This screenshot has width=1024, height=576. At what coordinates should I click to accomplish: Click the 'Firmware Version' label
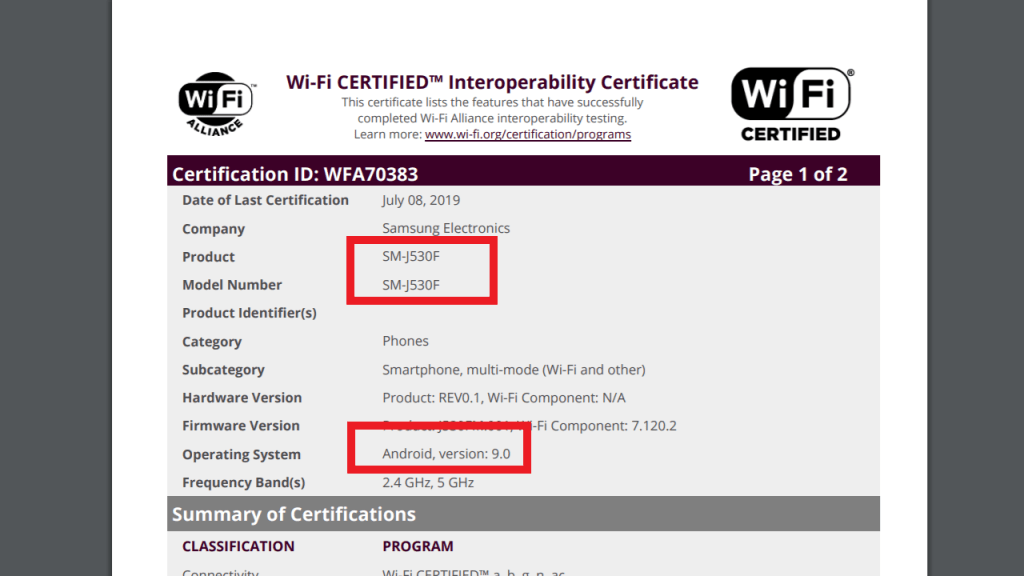coord(241,426)
